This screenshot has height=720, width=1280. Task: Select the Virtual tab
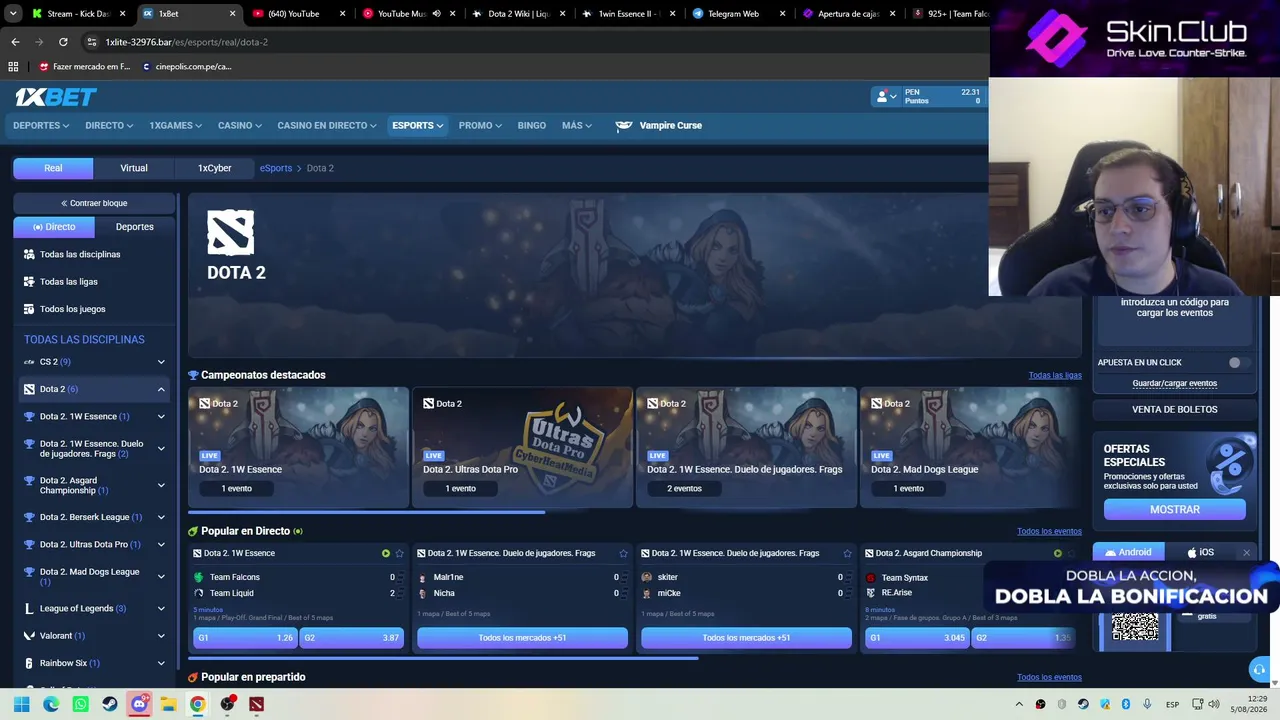tap(134, 168)
